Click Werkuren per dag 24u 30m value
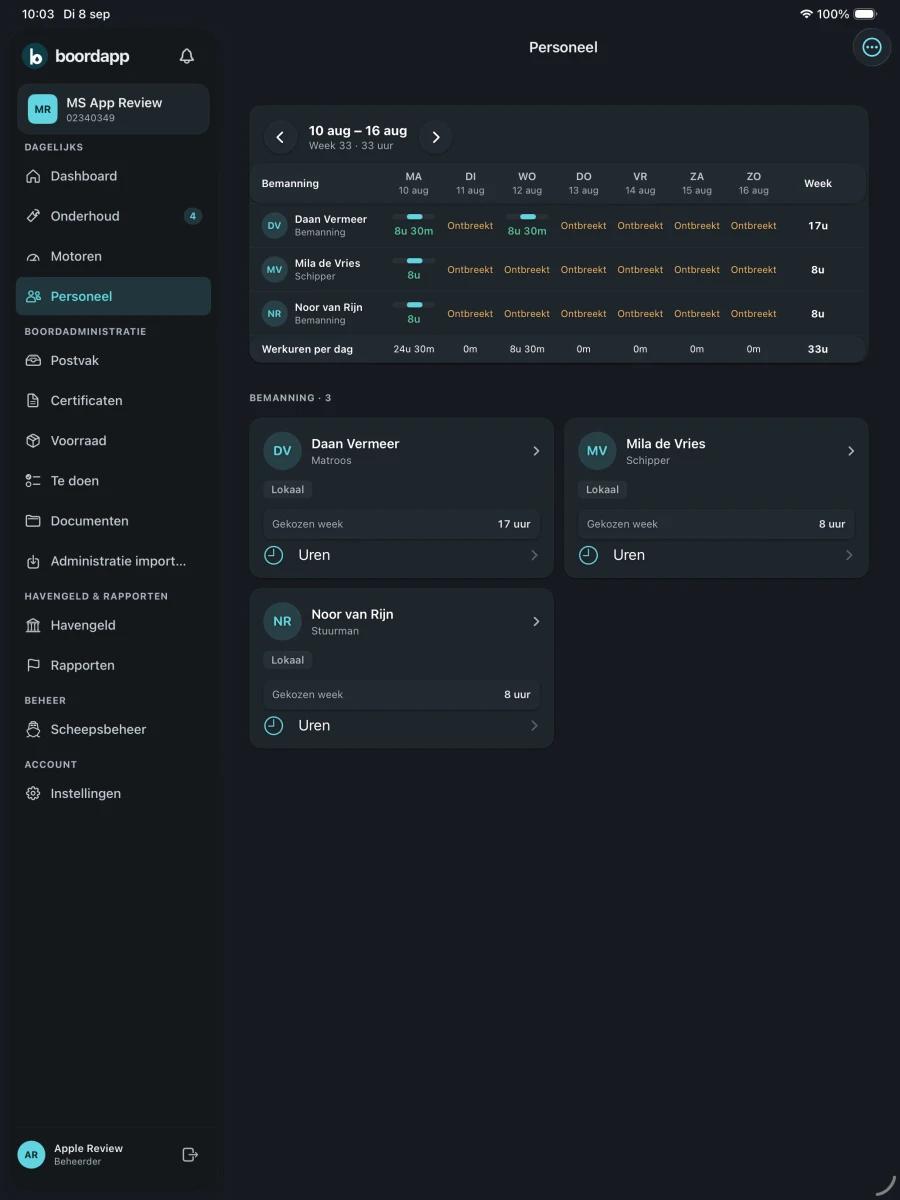The height and width of the screenshot is (1200, 900). tap(413, 349)
